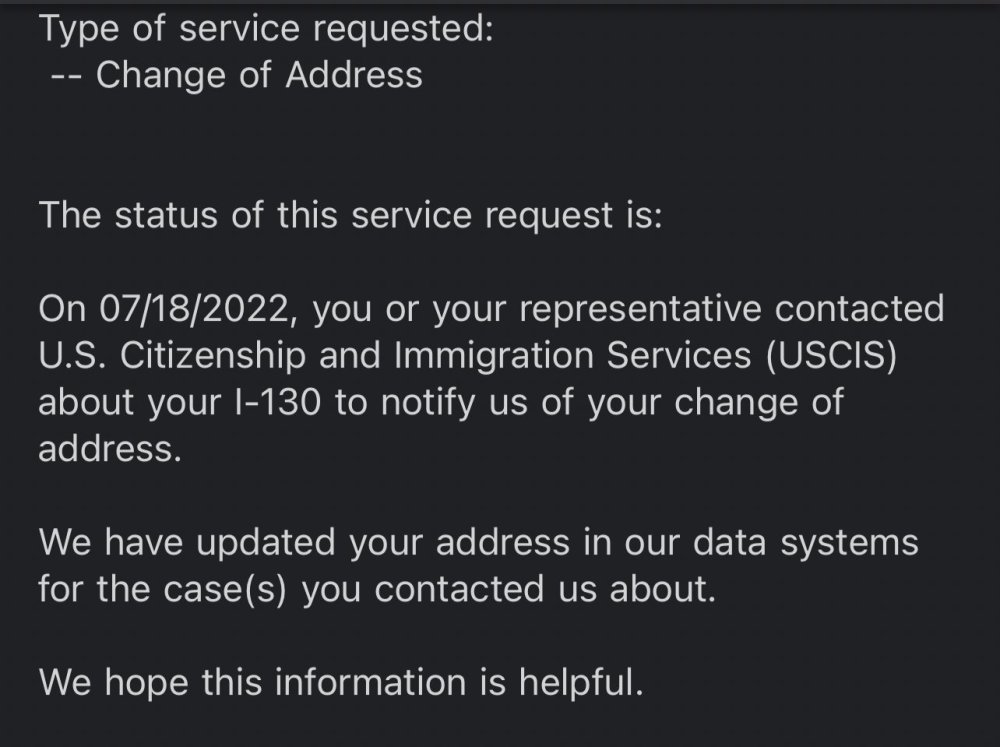This screenshot has width=1000, height=747.
Task: Select the "Change of Address" service type text
Action: coord(259,75)
